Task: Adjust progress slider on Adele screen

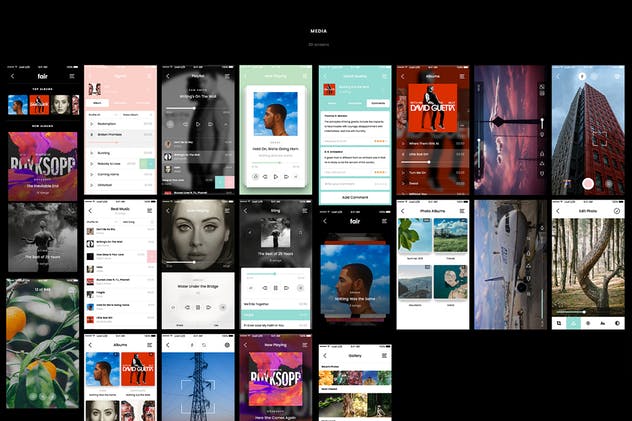Action: 194,262
